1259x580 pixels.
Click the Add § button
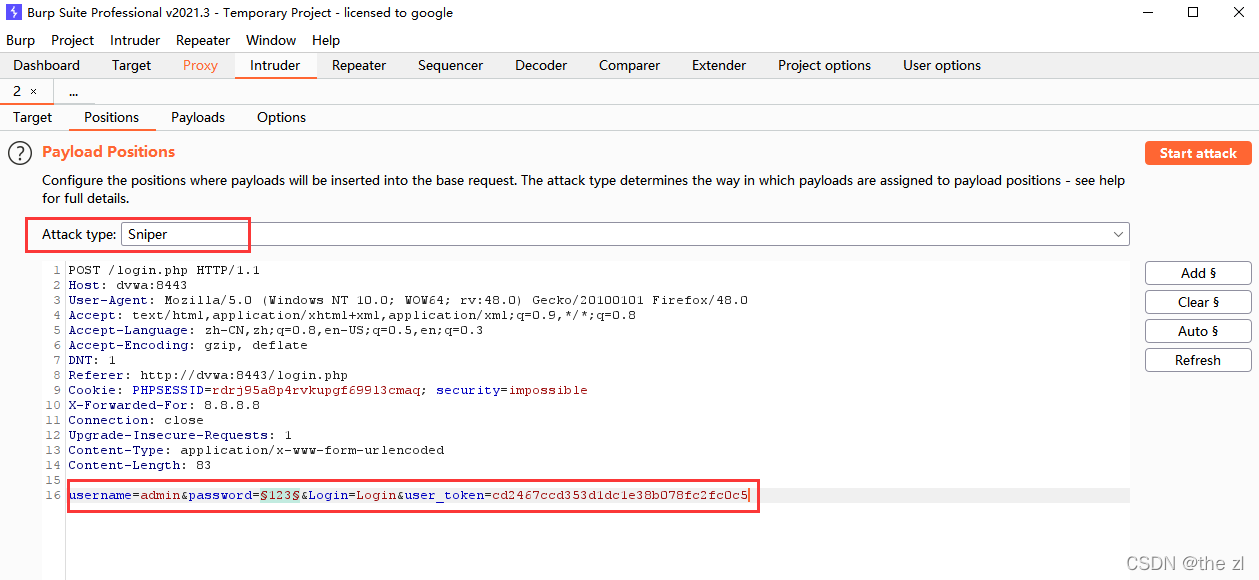point(1198,273)
